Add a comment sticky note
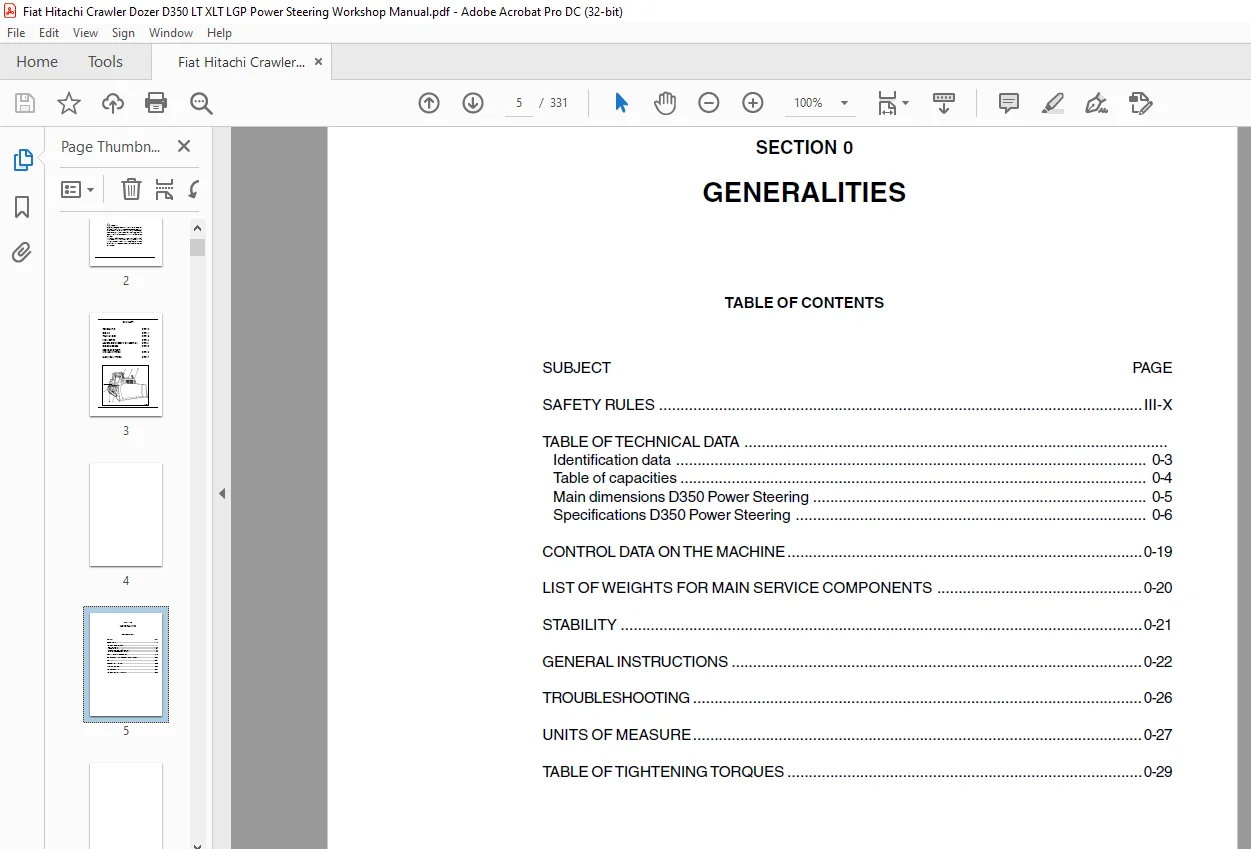The image size is (1251, 849). point(1009,103)
